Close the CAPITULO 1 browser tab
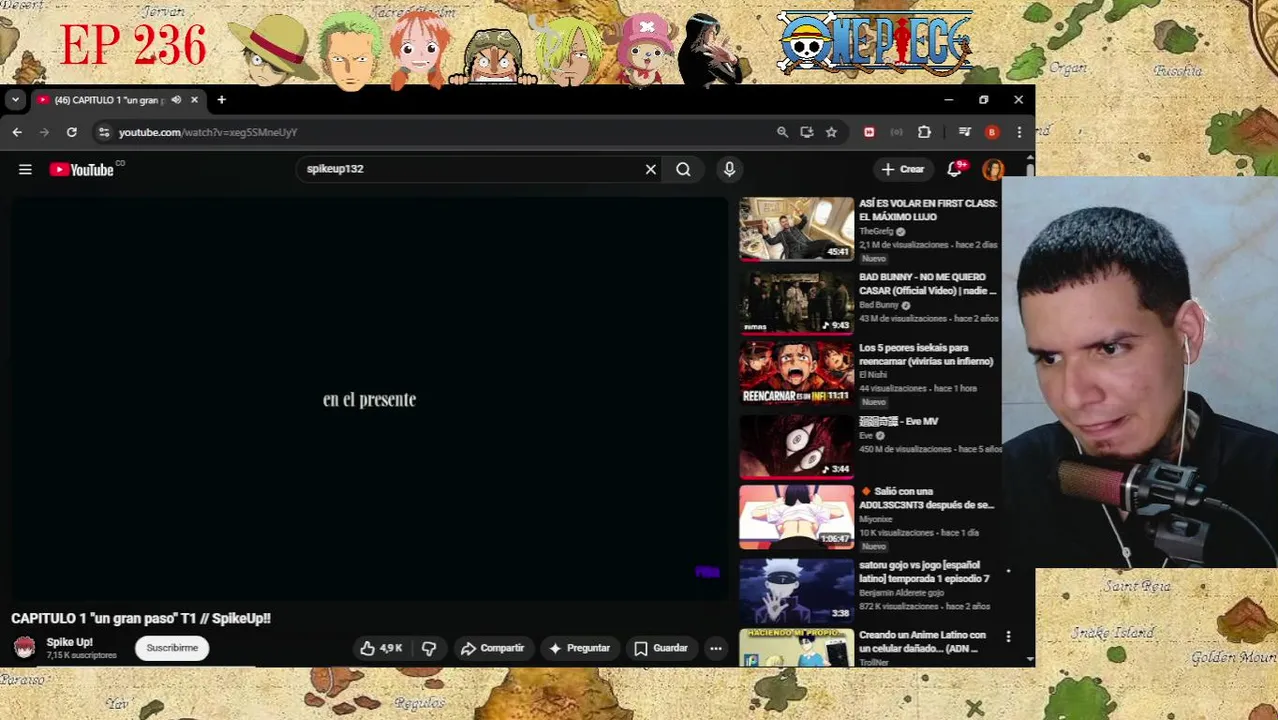The width and height of the screenshot is (1278, 720). coord(194,100)
